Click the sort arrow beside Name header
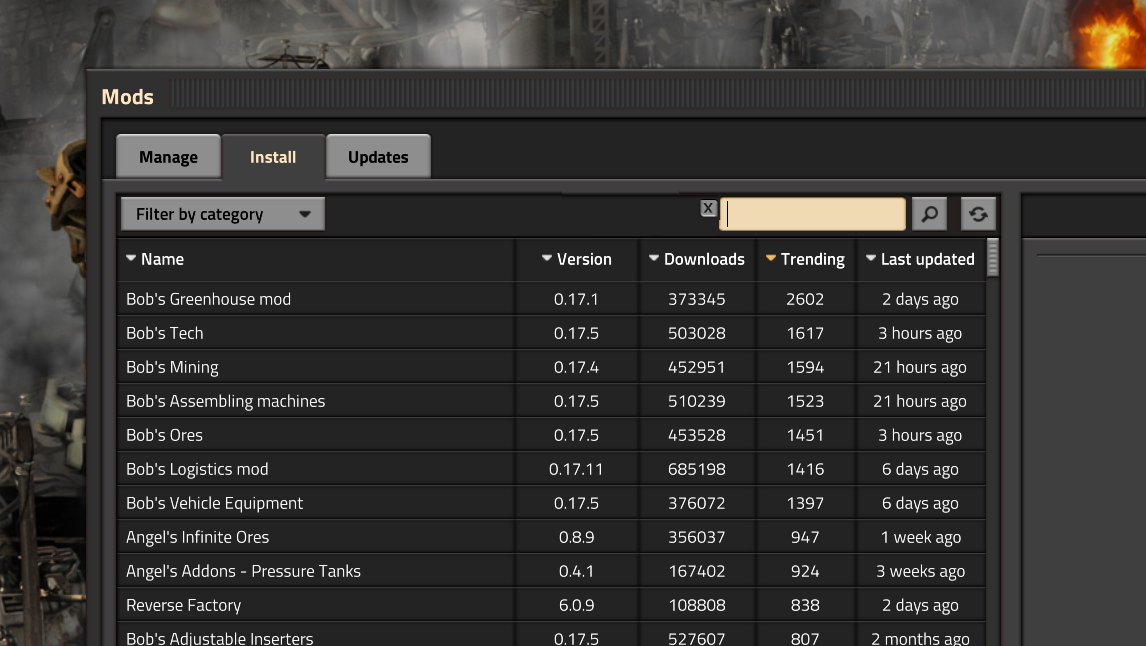The height and width of the screenshot is (646, 1146). (x=131, y=259)
